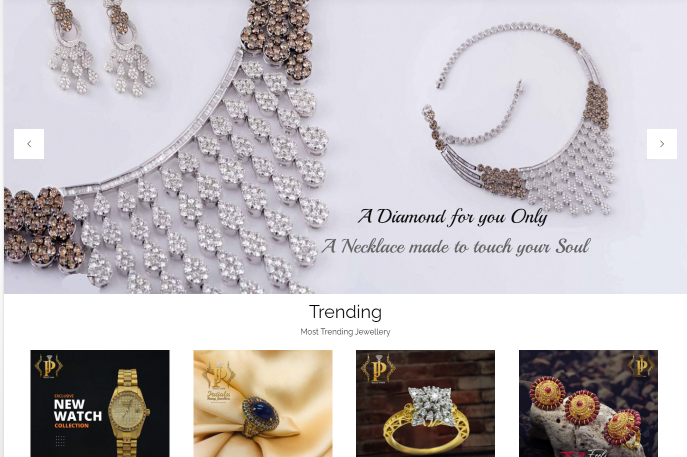Click logo on the diamond ring card
This screenshot has width=687, height=457.
(378, 368)
